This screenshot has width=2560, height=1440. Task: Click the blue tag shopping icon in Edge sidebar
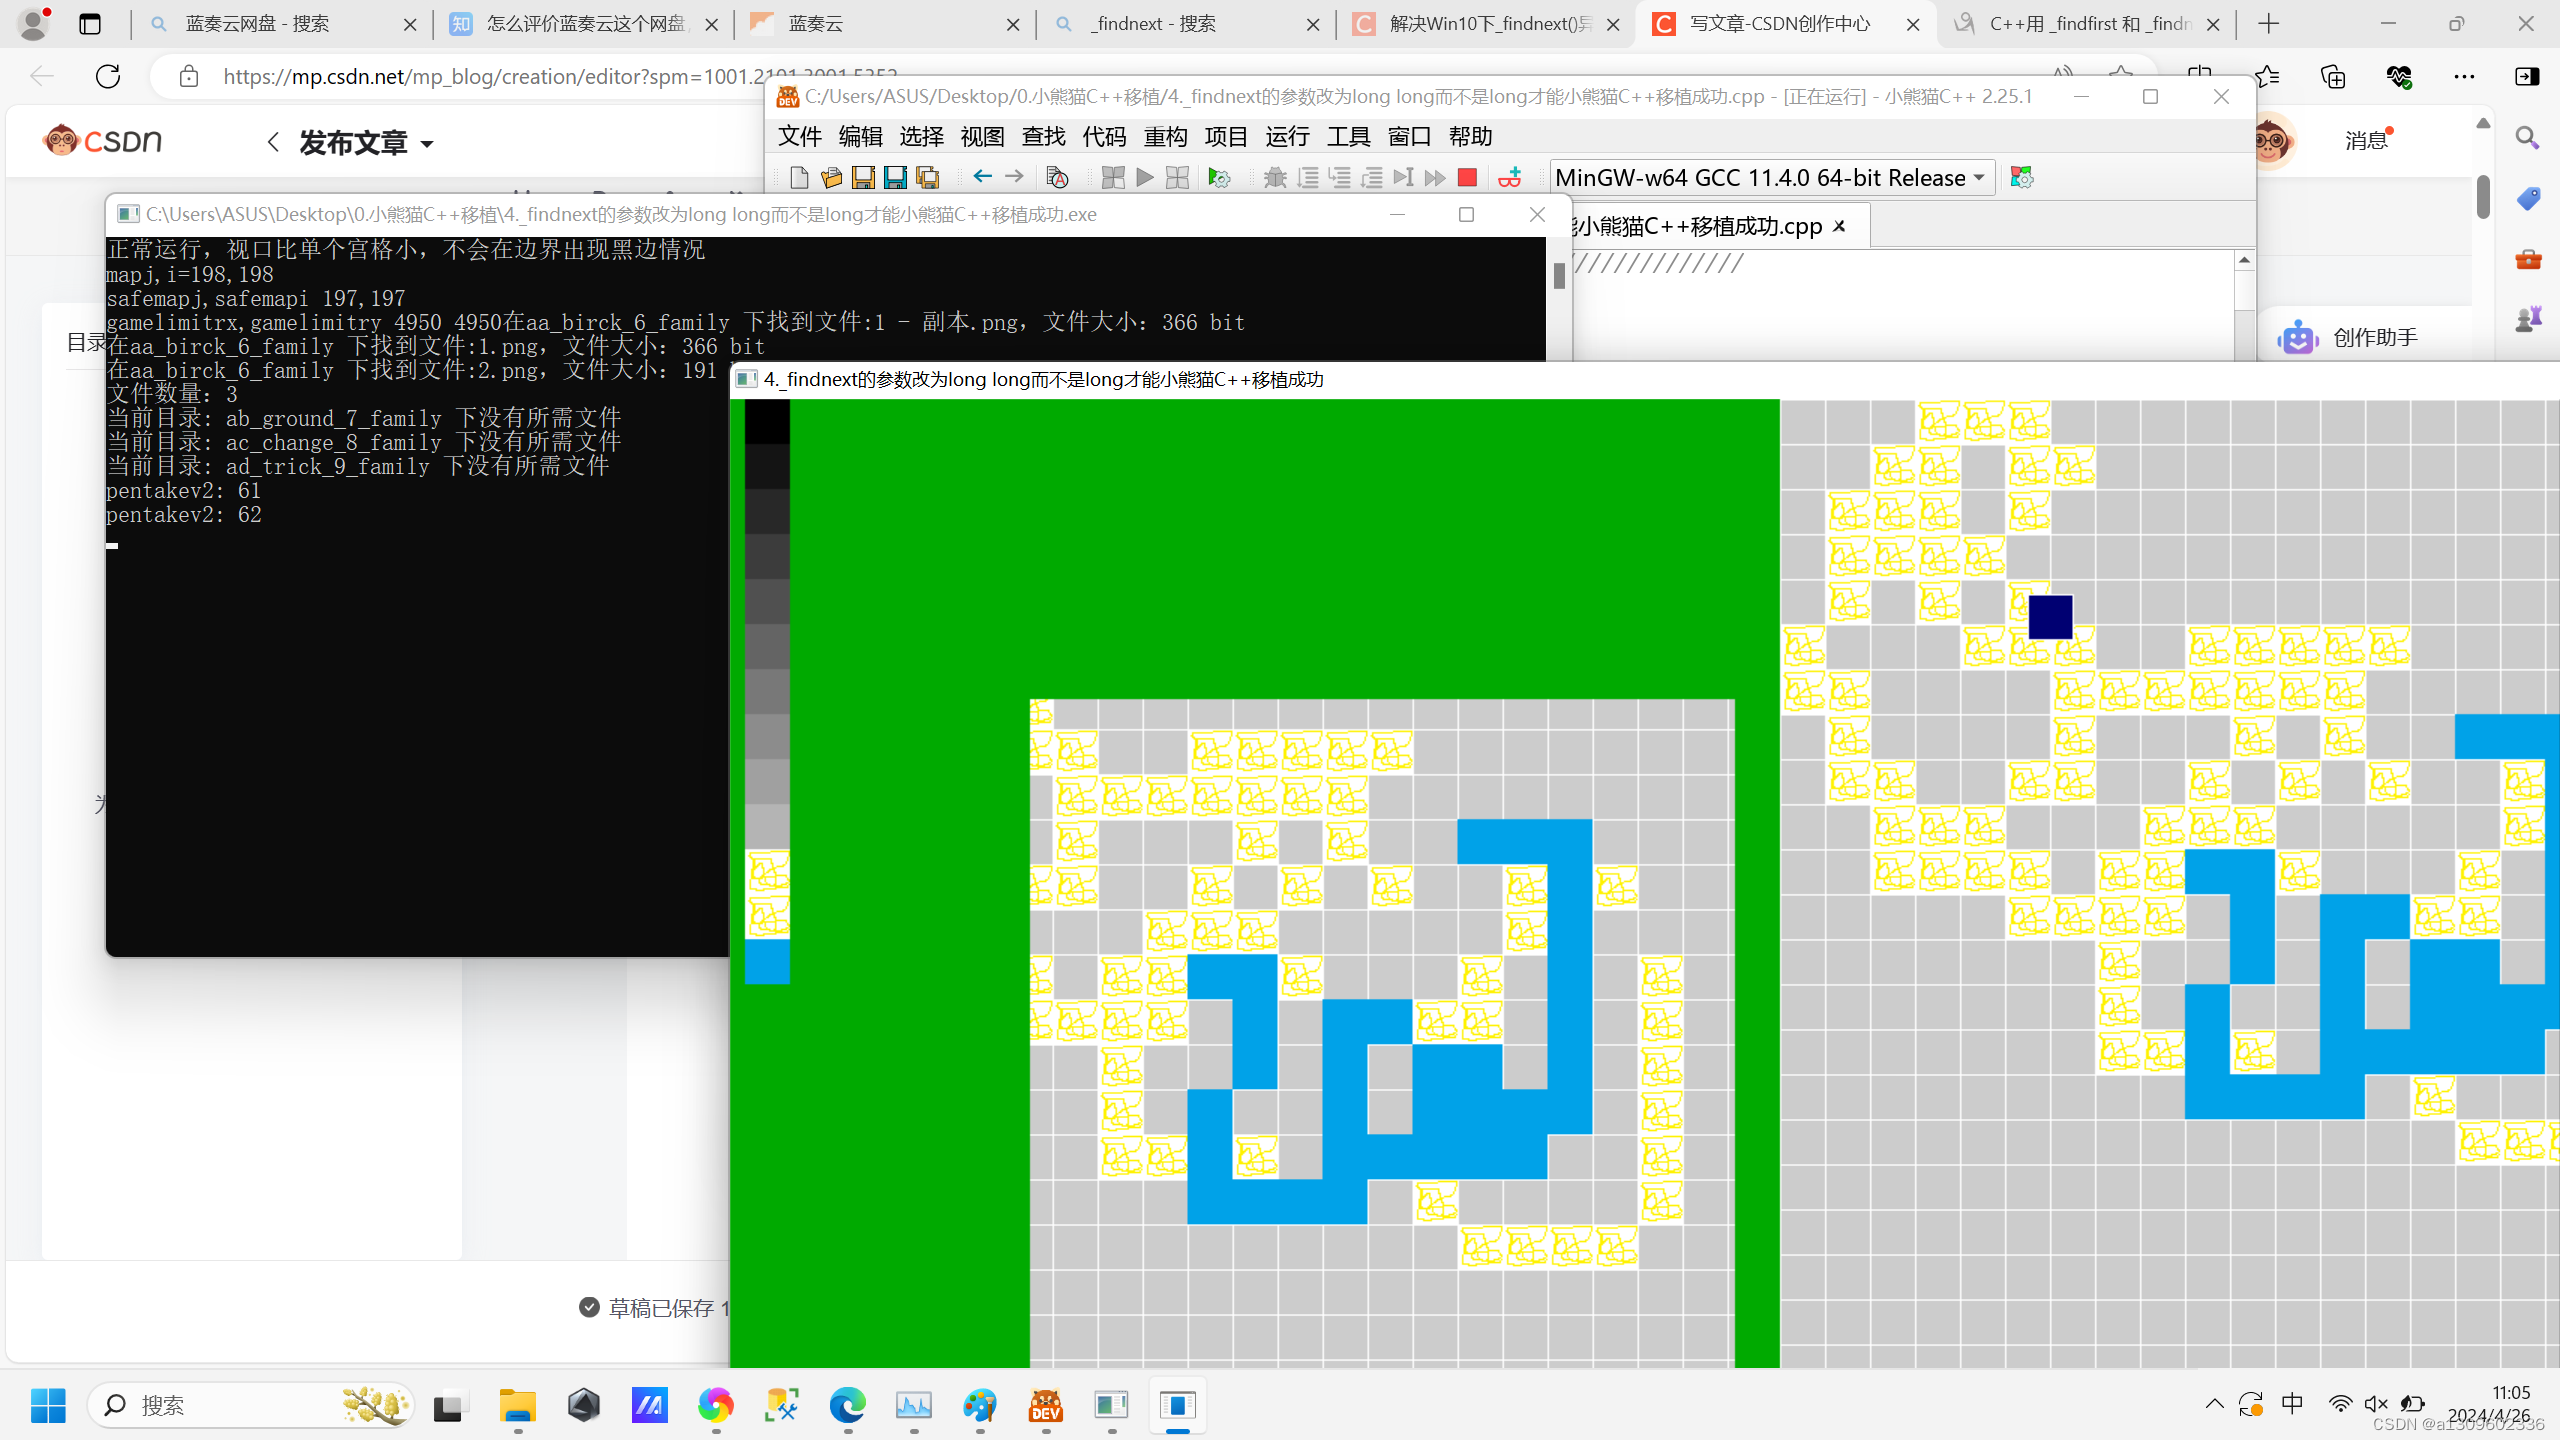click(x=2528, y=198)
